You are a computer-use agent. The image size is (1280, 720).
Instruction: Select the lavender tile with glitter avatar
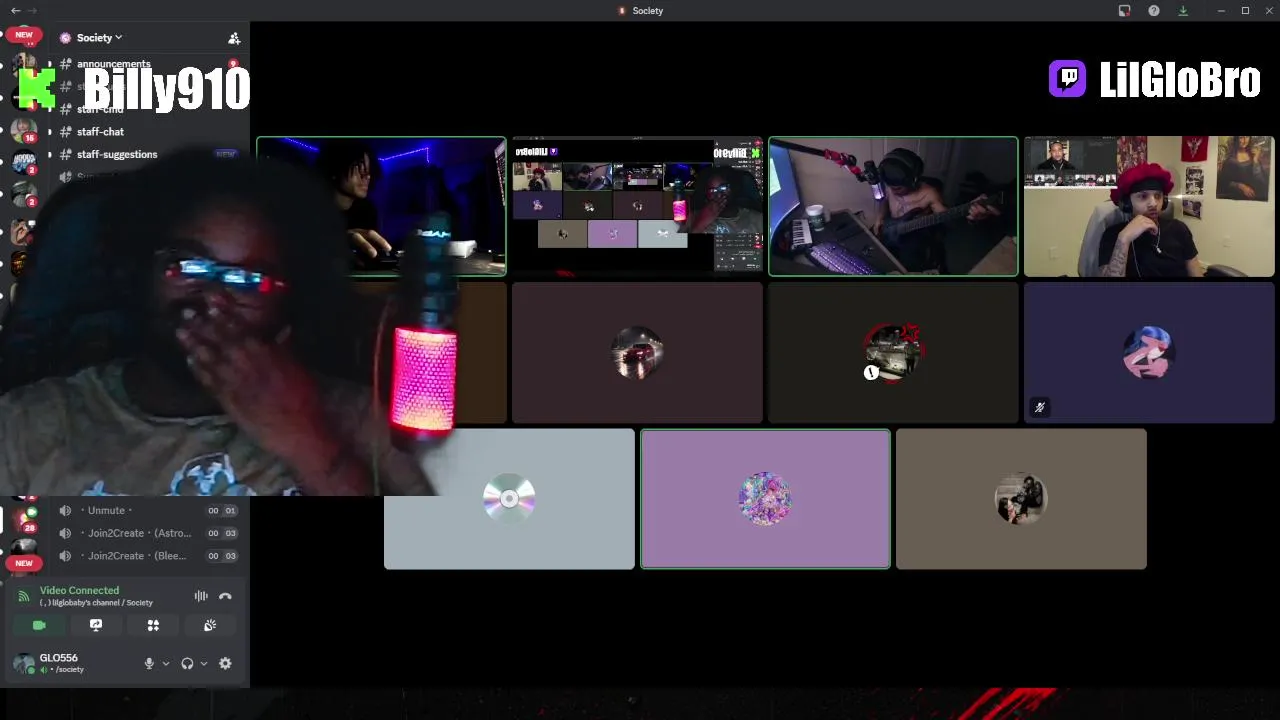pyautogui.click(x=765, y=499)
